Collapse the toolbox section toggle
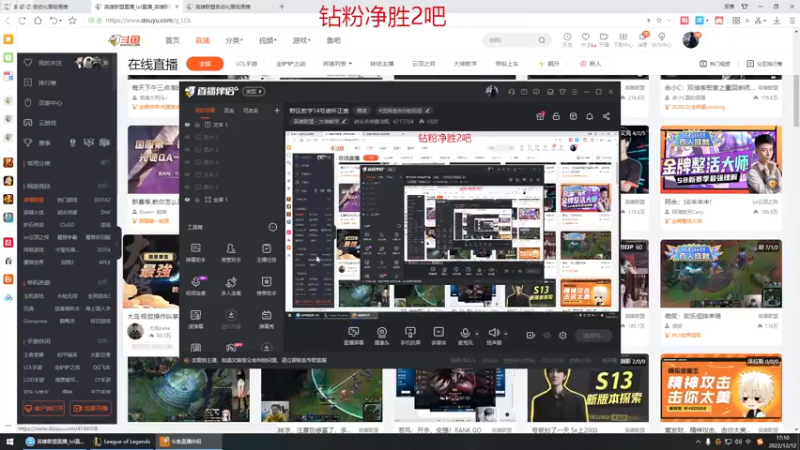 point(273,227)
